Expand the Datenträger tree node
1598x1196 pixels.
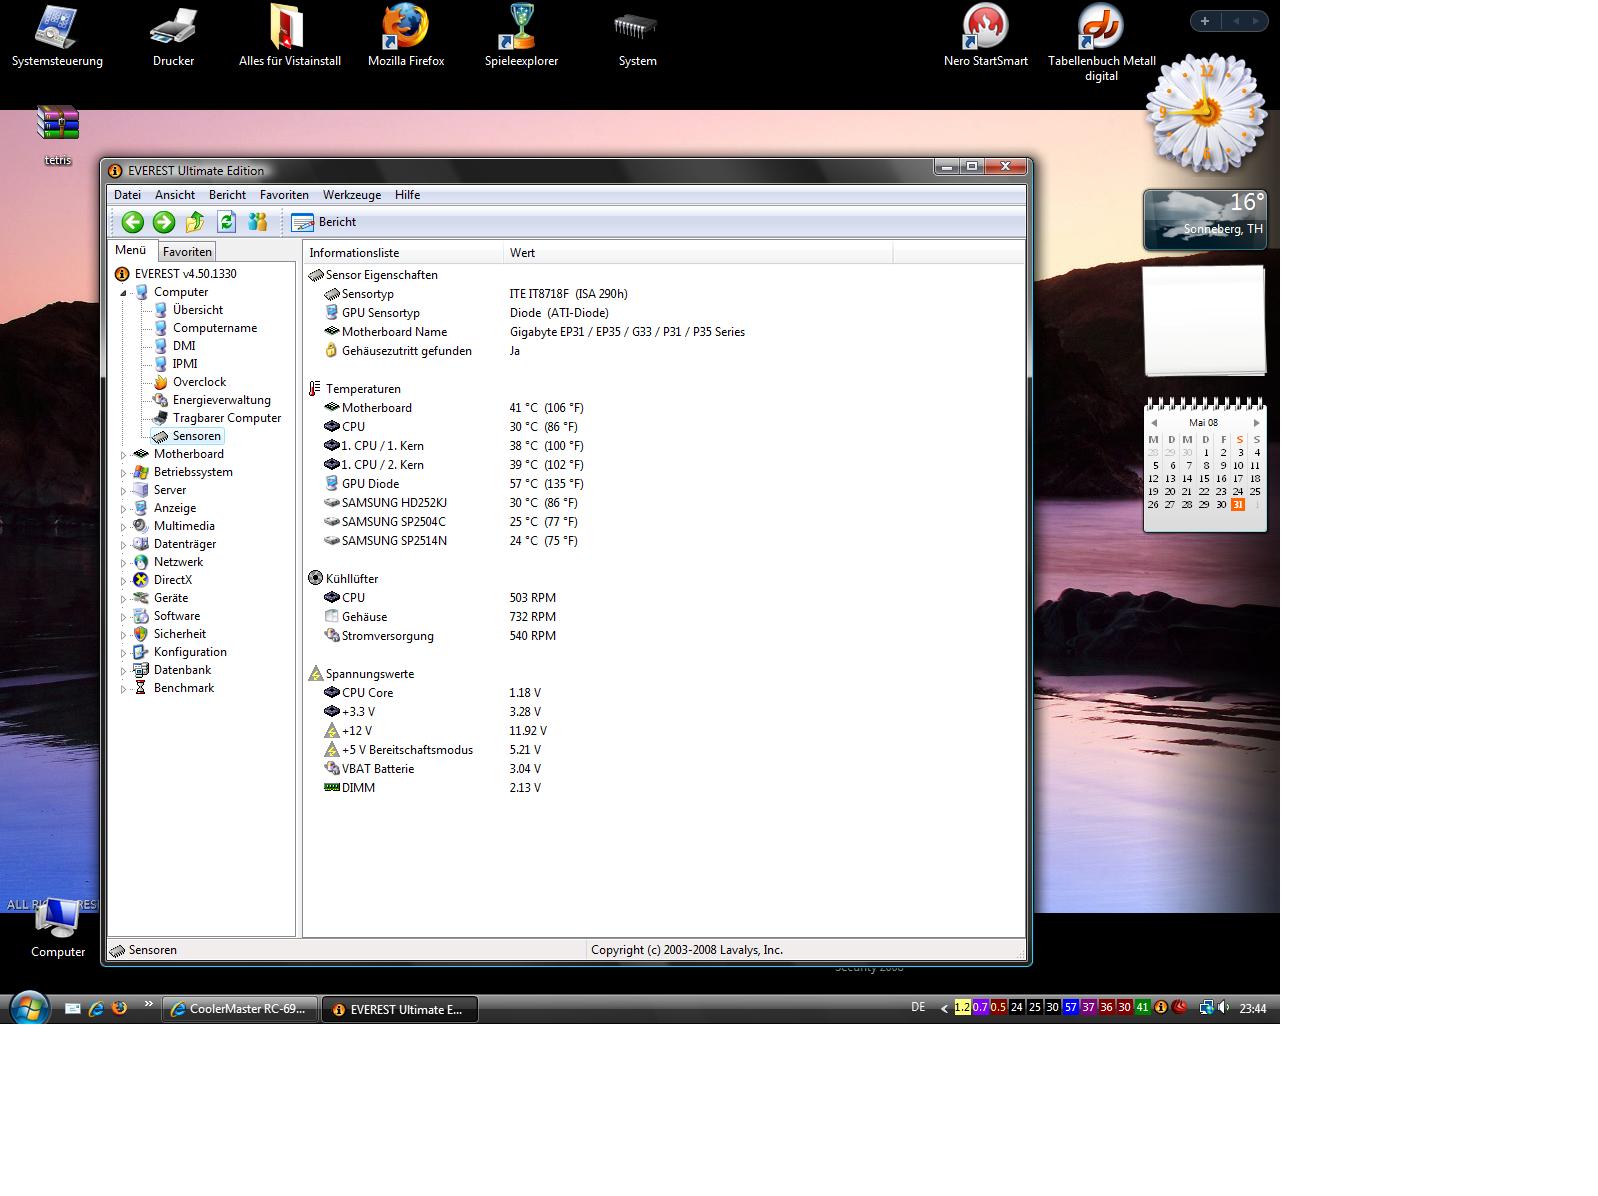pos(124,545)
